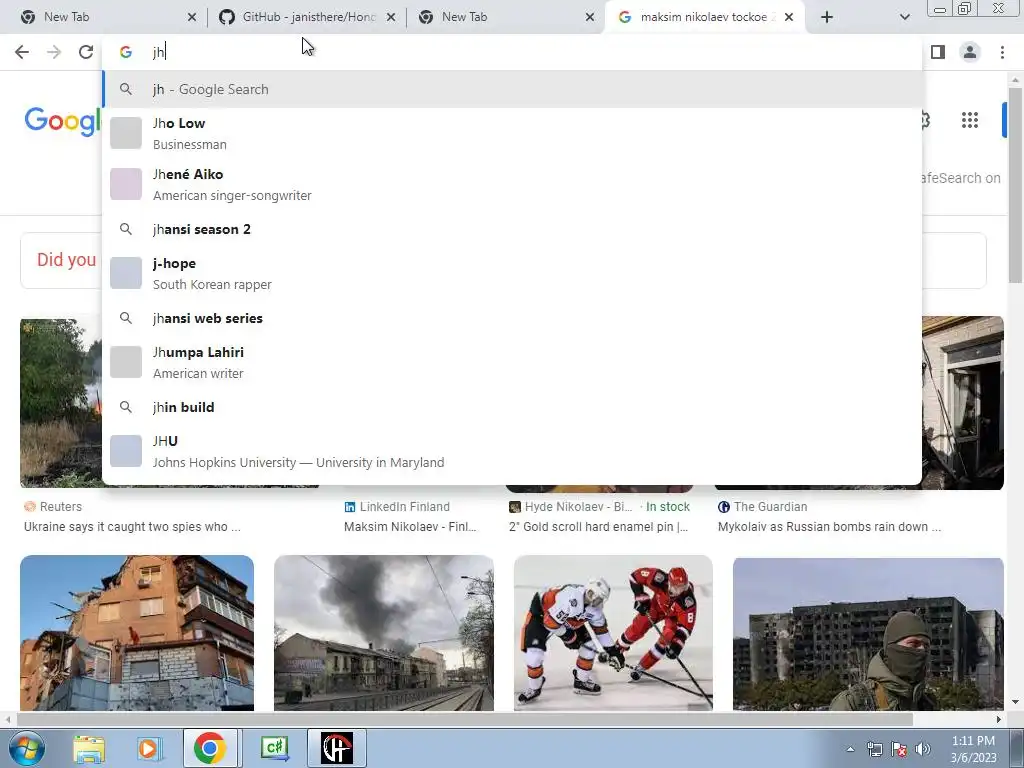
Task: Select 'jhansi season 2' suggestion
Action: (512, 229)
